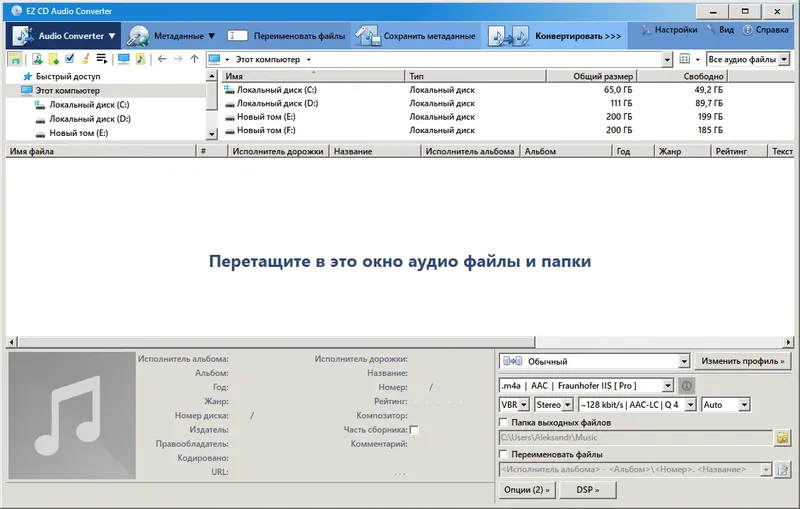Viewport: 800px width, 509px height.
Task: Click the folder tree scroll down arrow
Action: coord(212,134)
